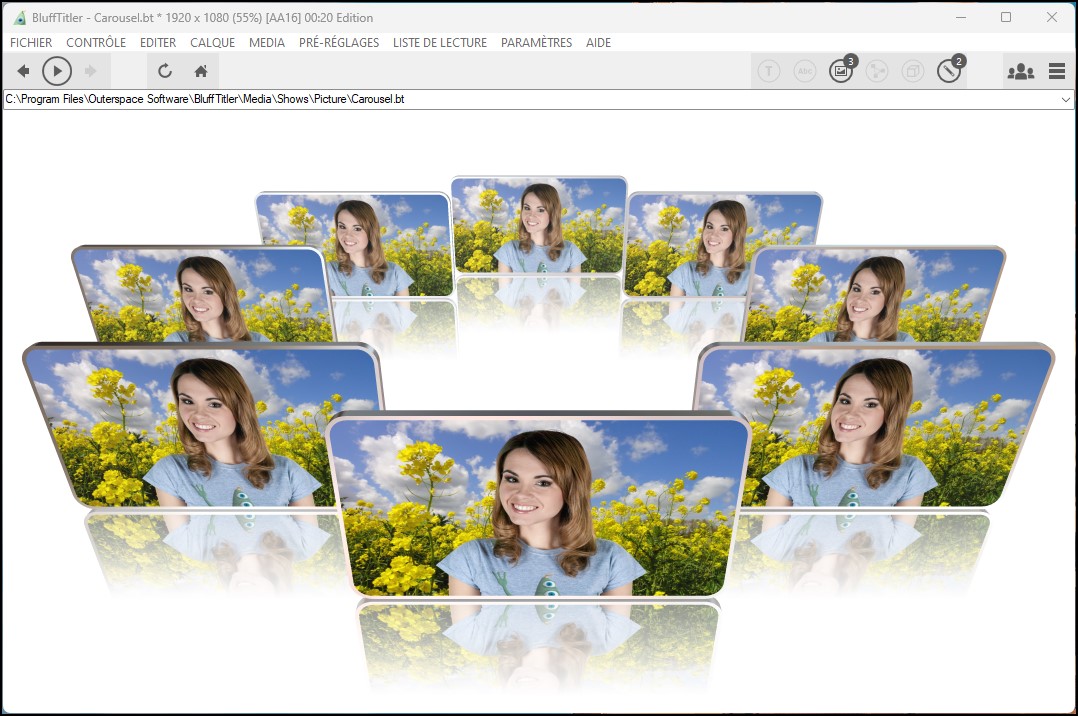Open the tool layers icon with badge 2
Screen dimensions: 1078x716
pyautogui.click(x=949, y=71)
